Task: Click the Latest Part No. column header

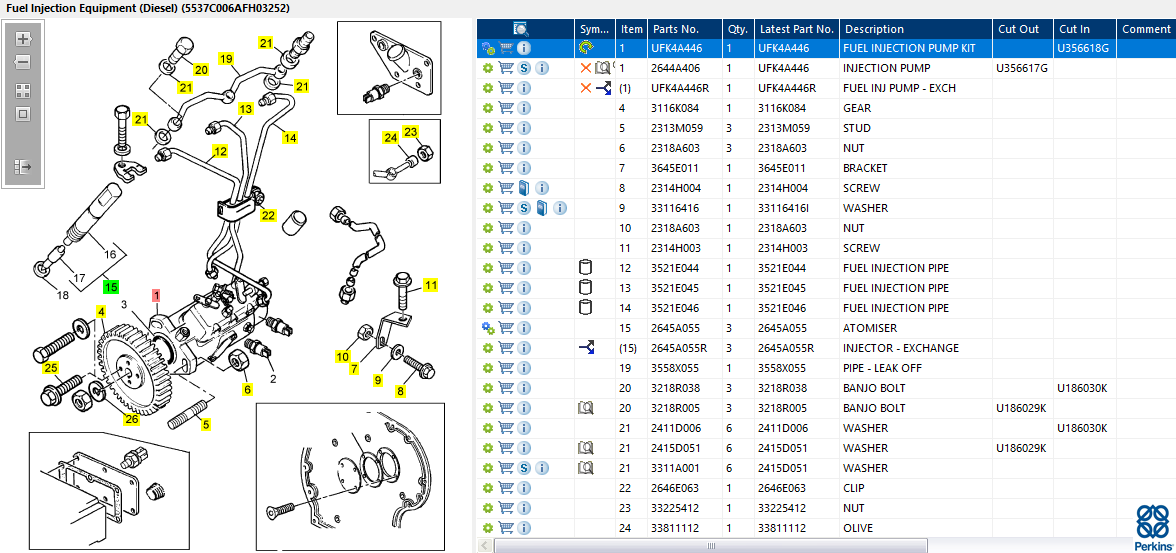Action: click(796, 29)
